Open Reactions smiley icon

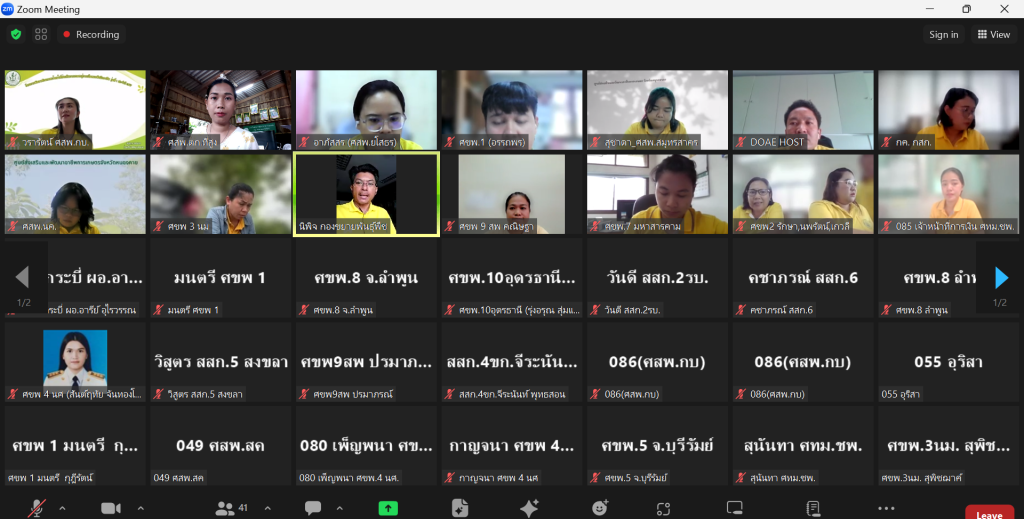(600, 508)
